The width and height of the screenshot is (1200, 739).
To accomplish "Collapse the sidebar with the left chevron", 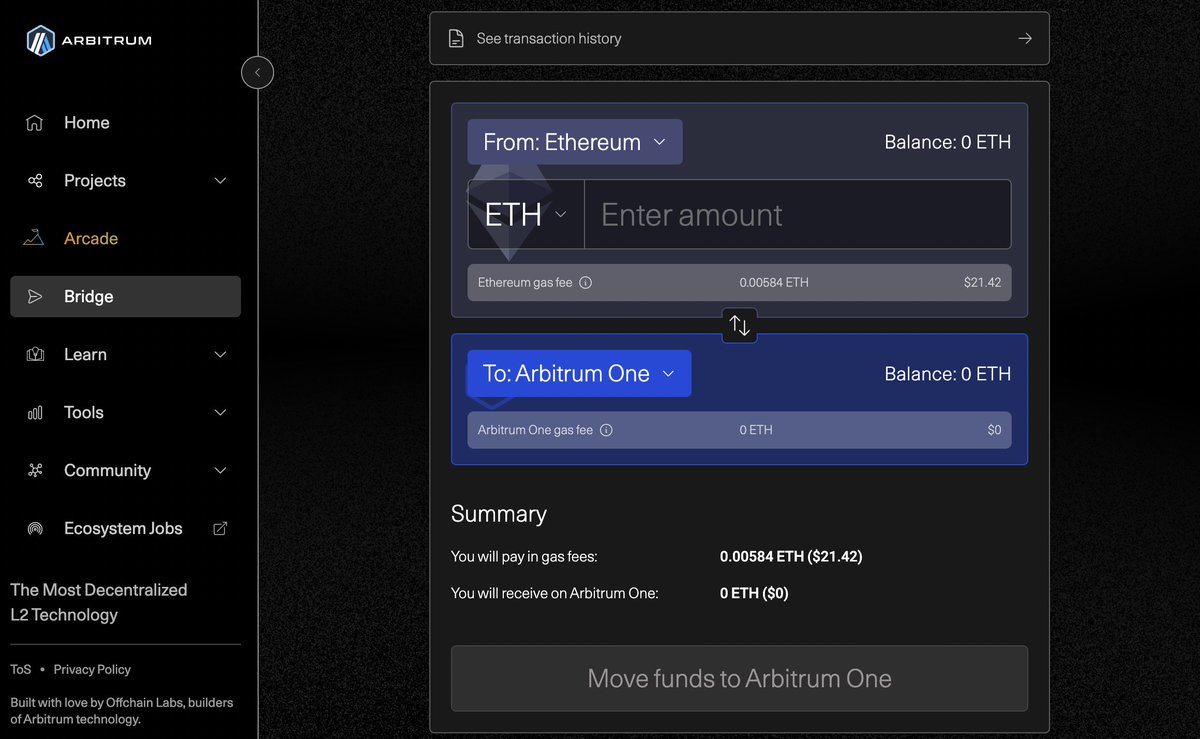I will tap(257, 72).
